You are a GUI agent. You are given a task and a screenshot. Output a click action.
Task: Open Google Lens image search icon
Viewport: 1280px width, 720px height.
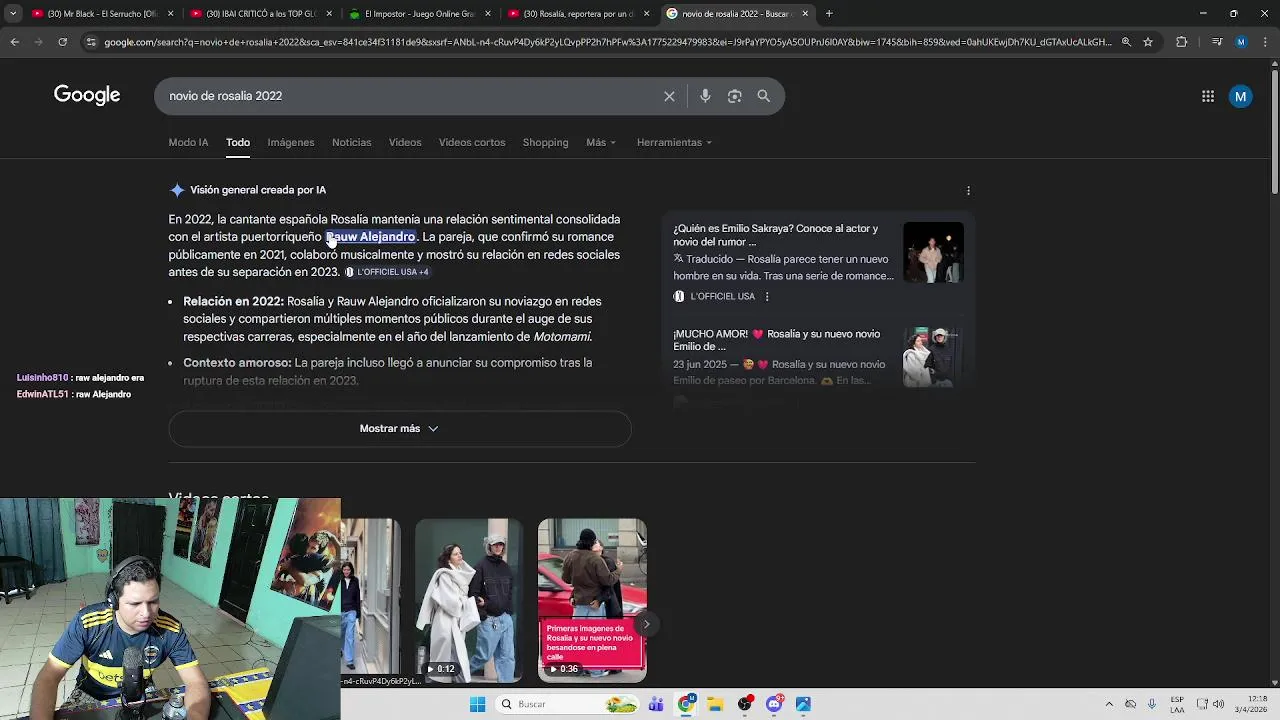[x=734, y=96]
